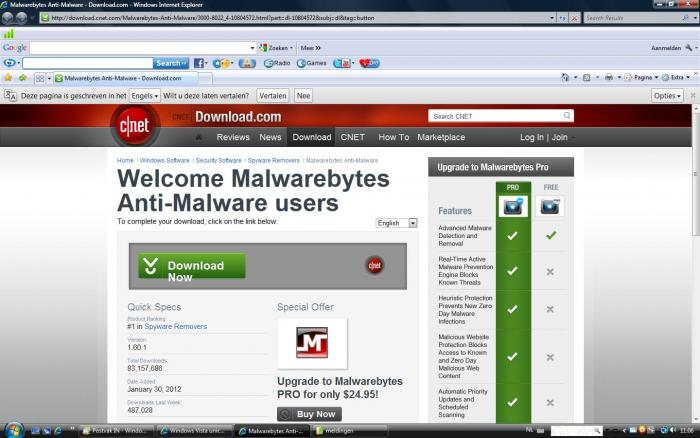
Task: Click the Stop loading X button
Action: [x=574, y=18]
